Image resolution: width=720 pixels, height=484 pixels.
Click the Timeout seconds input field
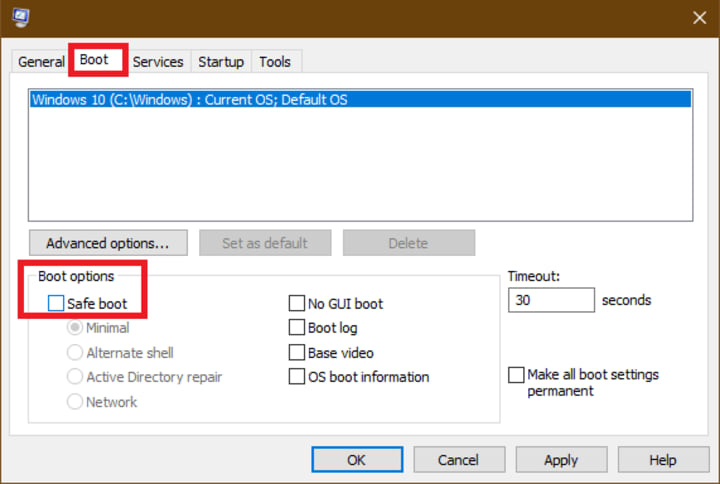[551, 300]
